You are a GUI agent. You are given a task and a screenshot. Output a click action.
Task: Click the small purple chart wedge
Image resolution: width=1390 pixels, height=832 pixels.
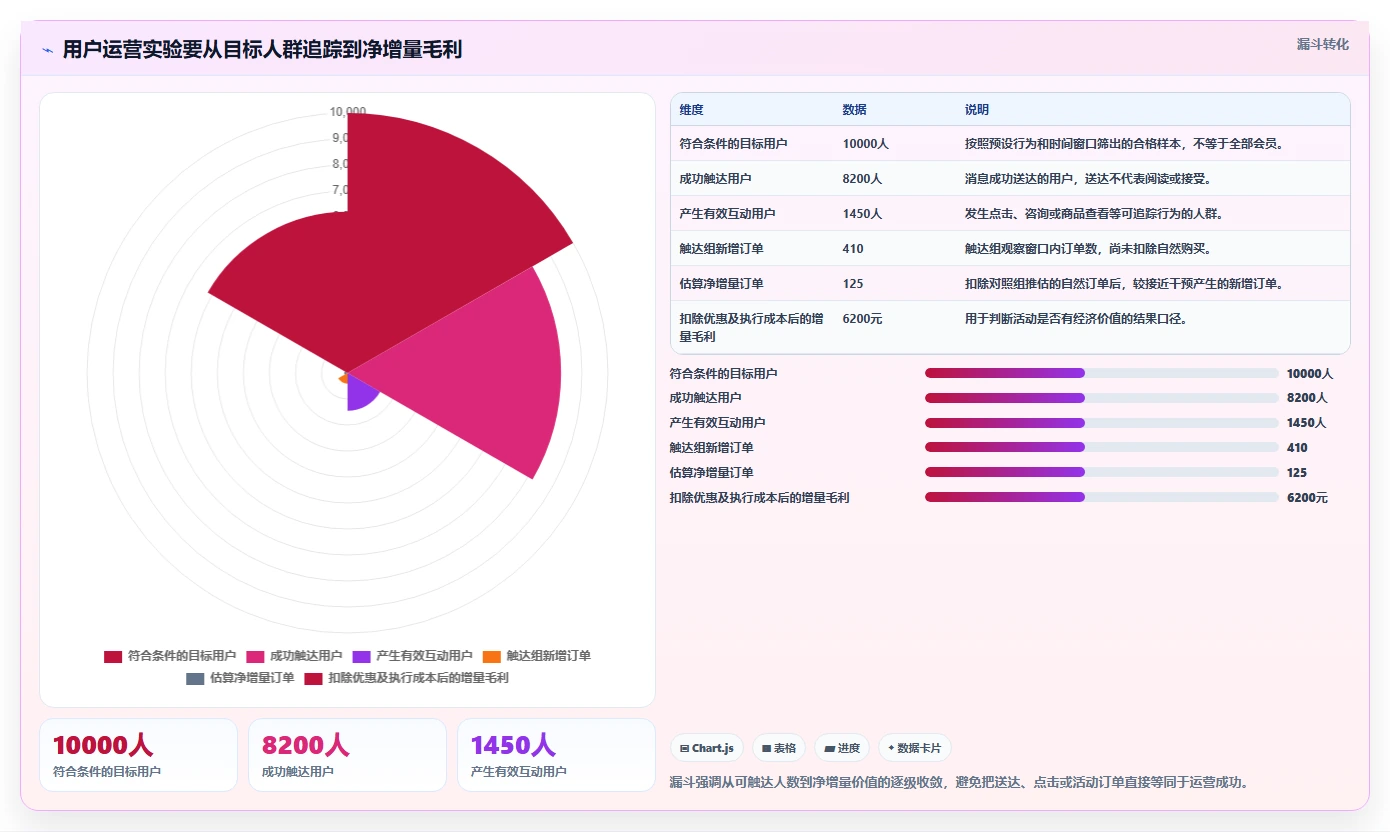pos(358,392)
